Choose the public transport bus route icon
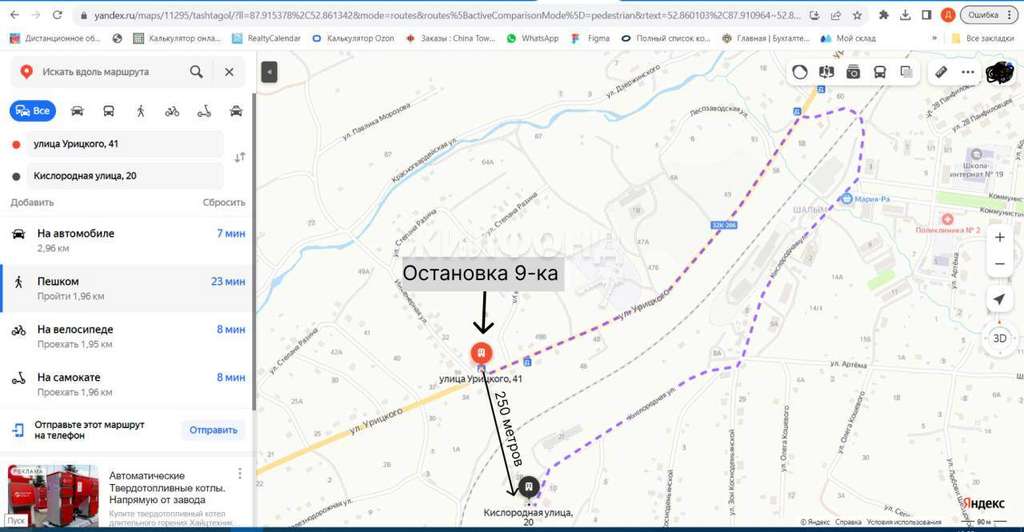Image resolution: width=1024 pixels, height=532 pixels. coord(108,111)
